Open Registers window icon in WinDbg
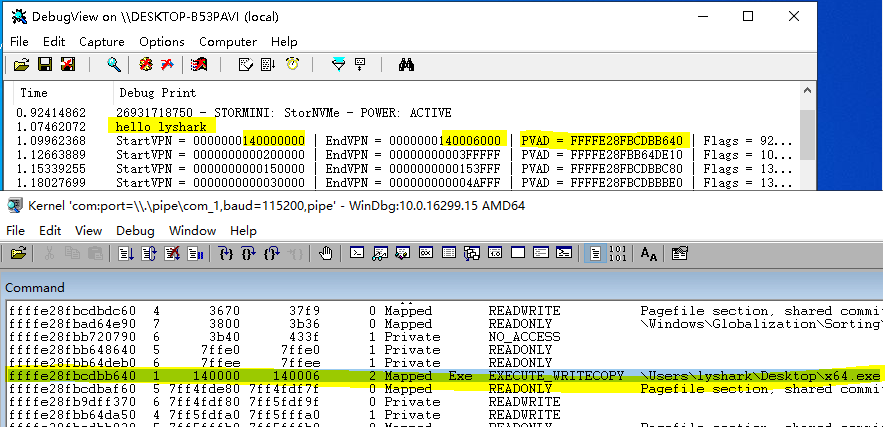 point(426,253)
